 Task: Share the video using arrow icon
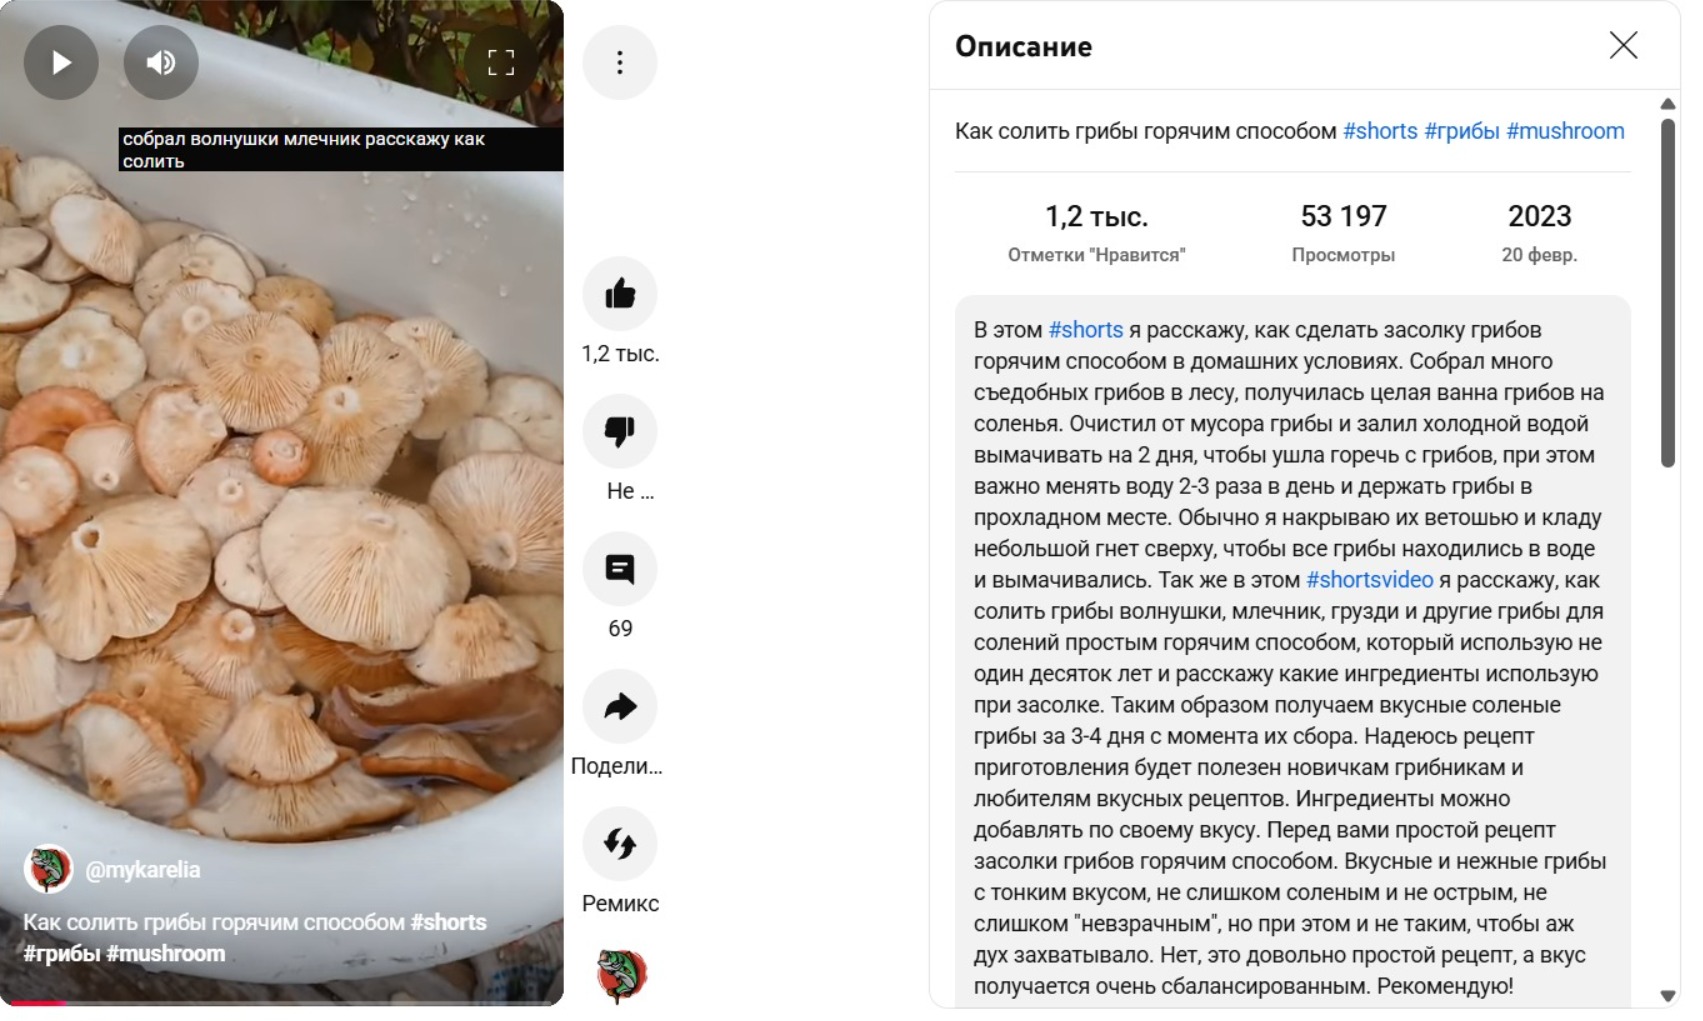click(x=620, y=707)
